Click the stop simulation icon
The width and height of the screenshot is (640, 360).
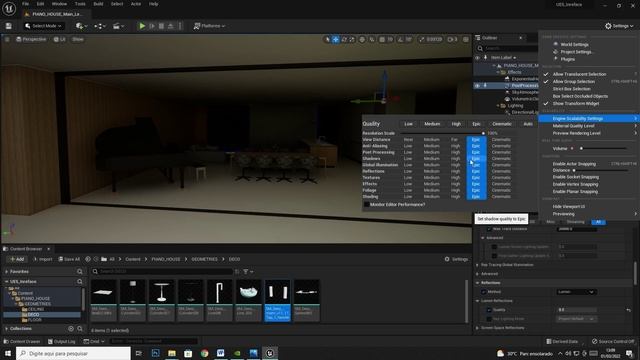pyautogui.click(x=161, y=26)
